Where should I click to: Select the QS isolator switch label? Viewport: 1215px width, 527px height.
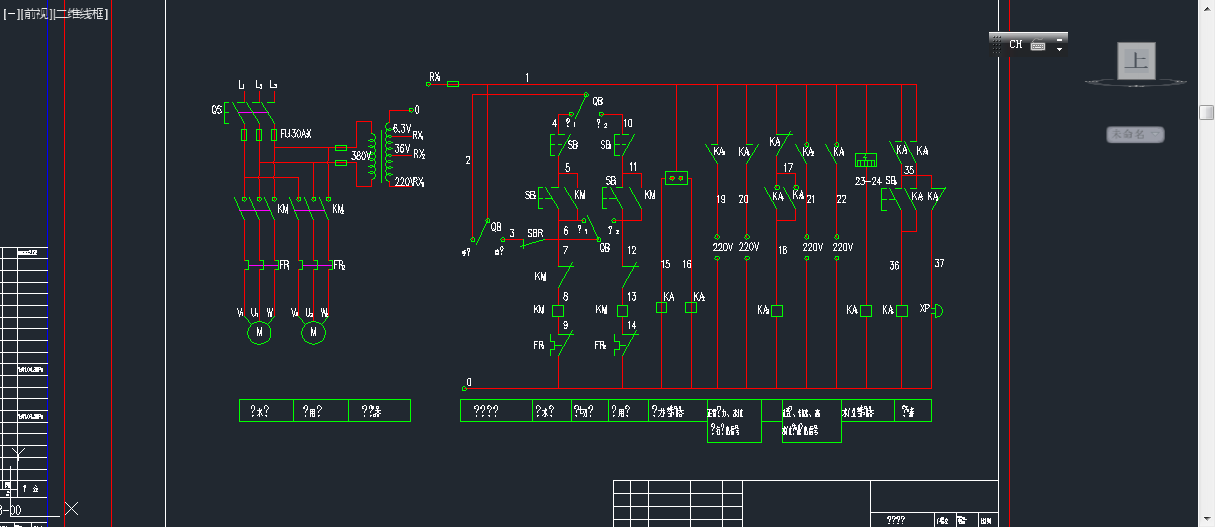pos(217,110)
